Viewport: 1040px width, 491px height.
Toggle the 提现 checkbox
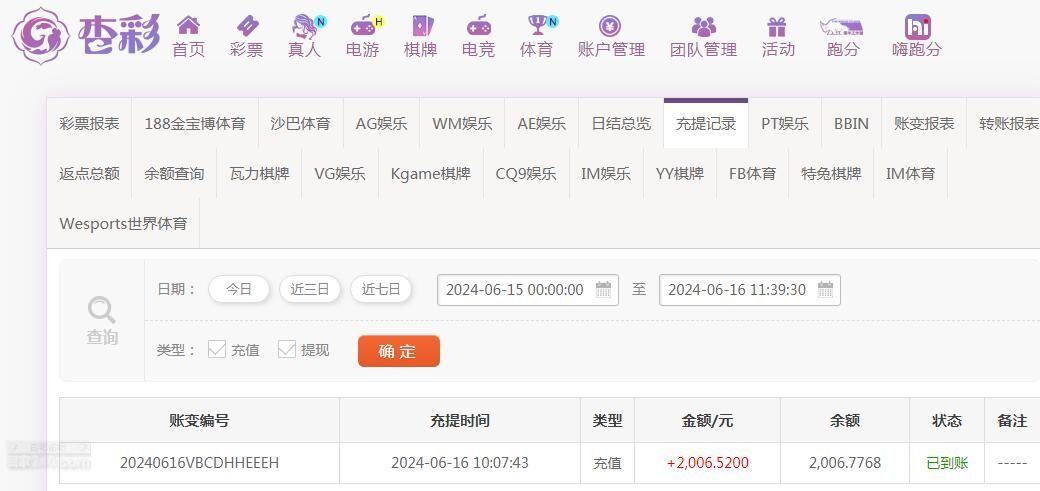coord(287,350)
